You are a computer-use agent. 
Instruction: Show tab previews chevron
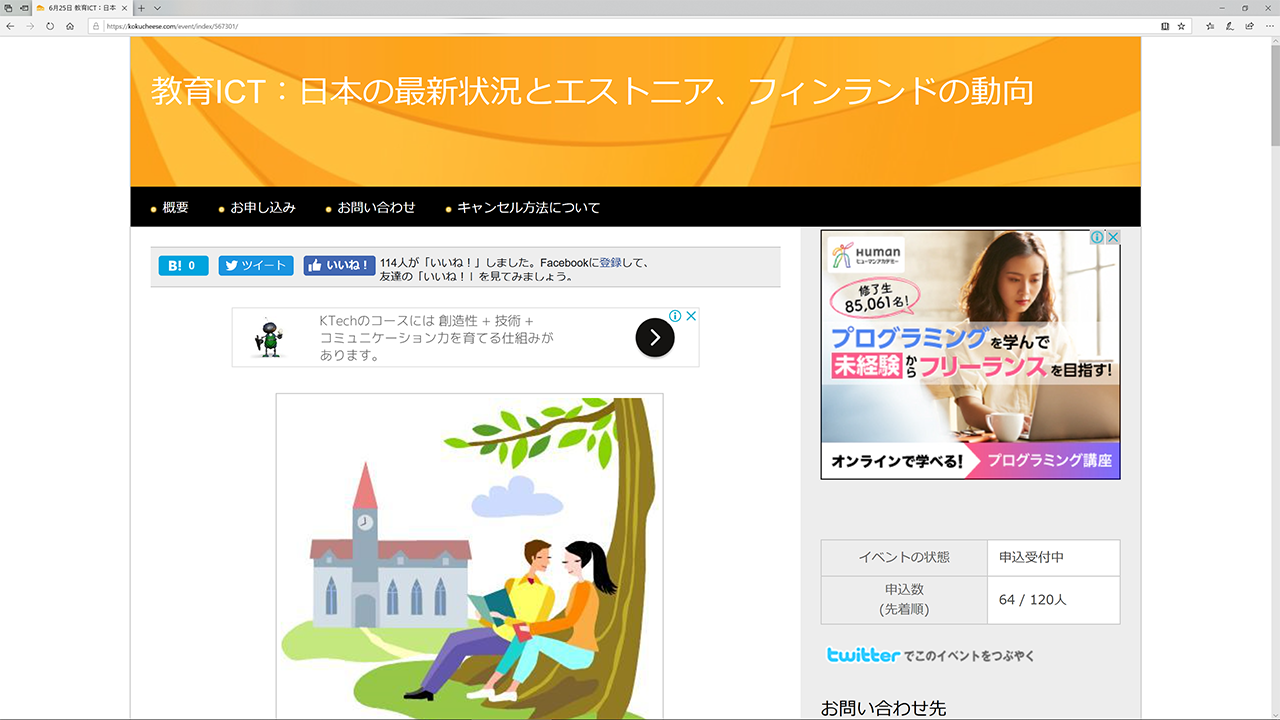tap(157, 8)
